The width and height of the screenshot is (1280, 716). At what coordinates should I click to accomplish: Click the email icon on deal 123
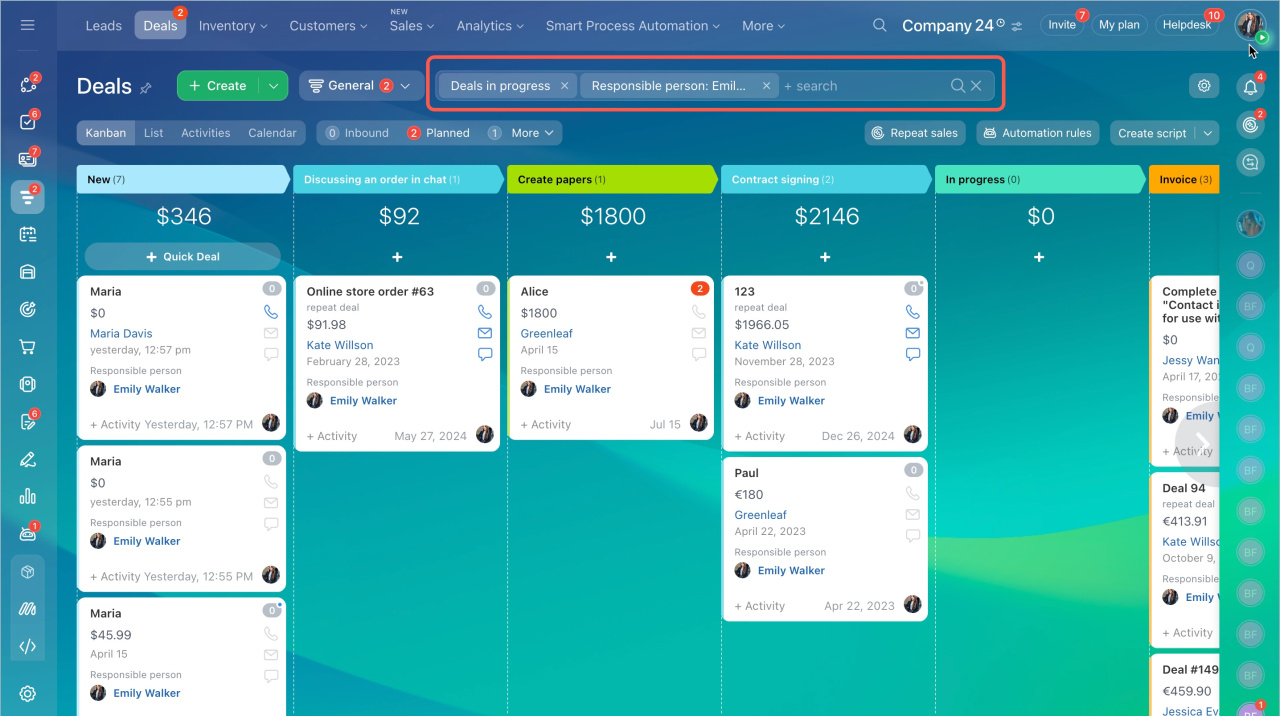tap(912, 333)
